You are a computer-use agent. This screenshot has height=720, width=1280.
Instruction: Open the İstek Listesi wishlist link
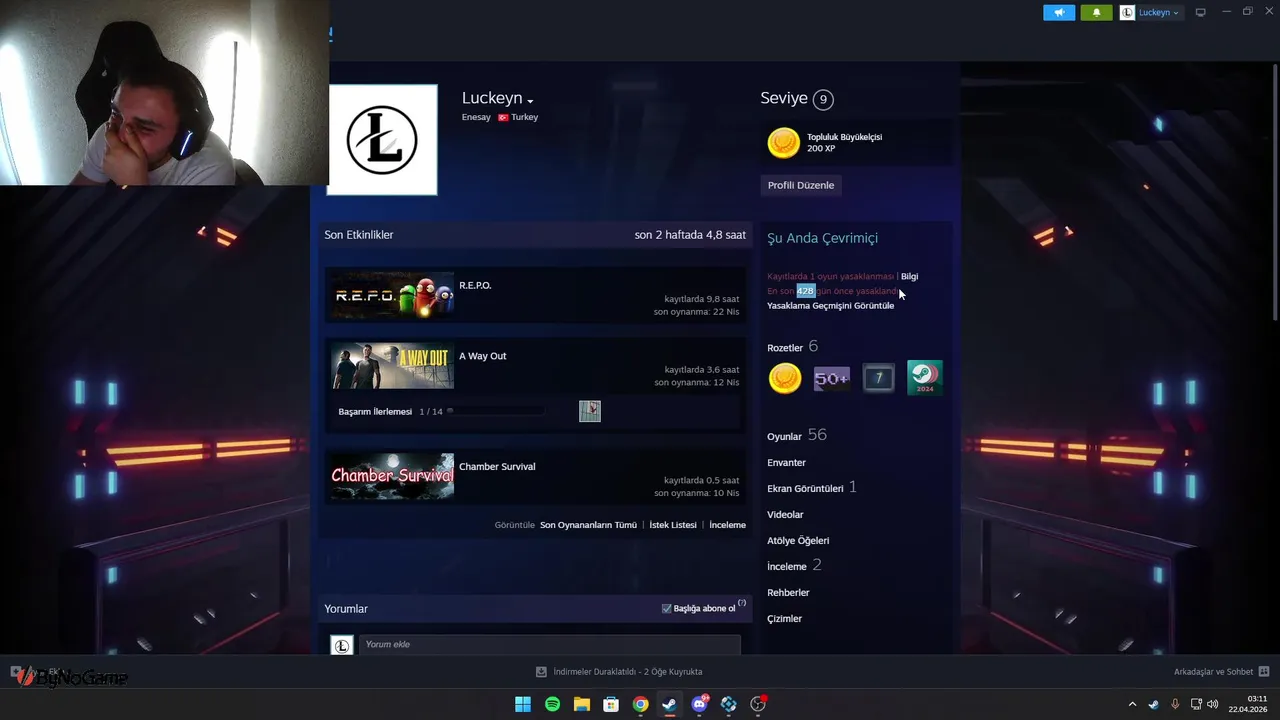pos(673,524)
